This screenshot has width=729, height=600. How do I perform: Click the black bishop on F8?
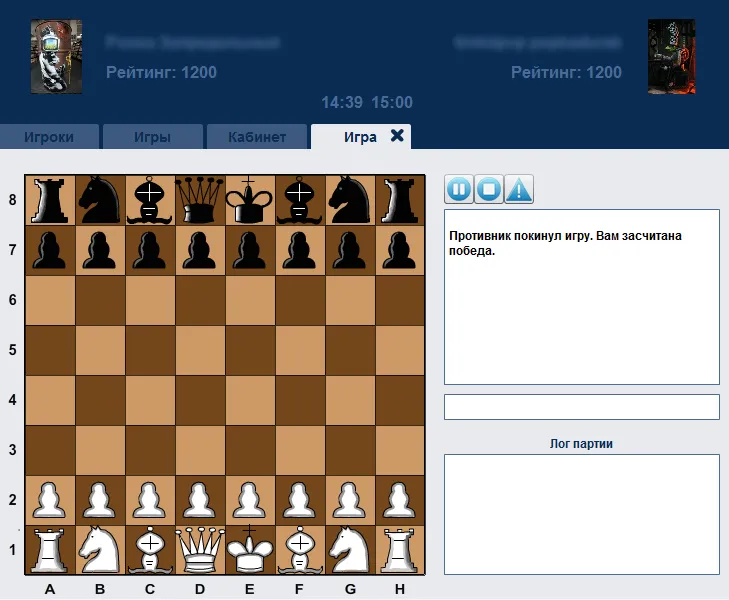(x=300, y=200)
